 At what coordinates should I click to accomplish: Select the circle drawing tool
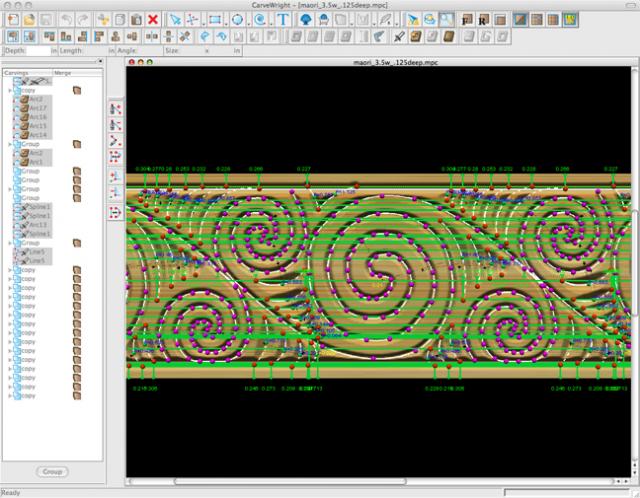[237, 19]
